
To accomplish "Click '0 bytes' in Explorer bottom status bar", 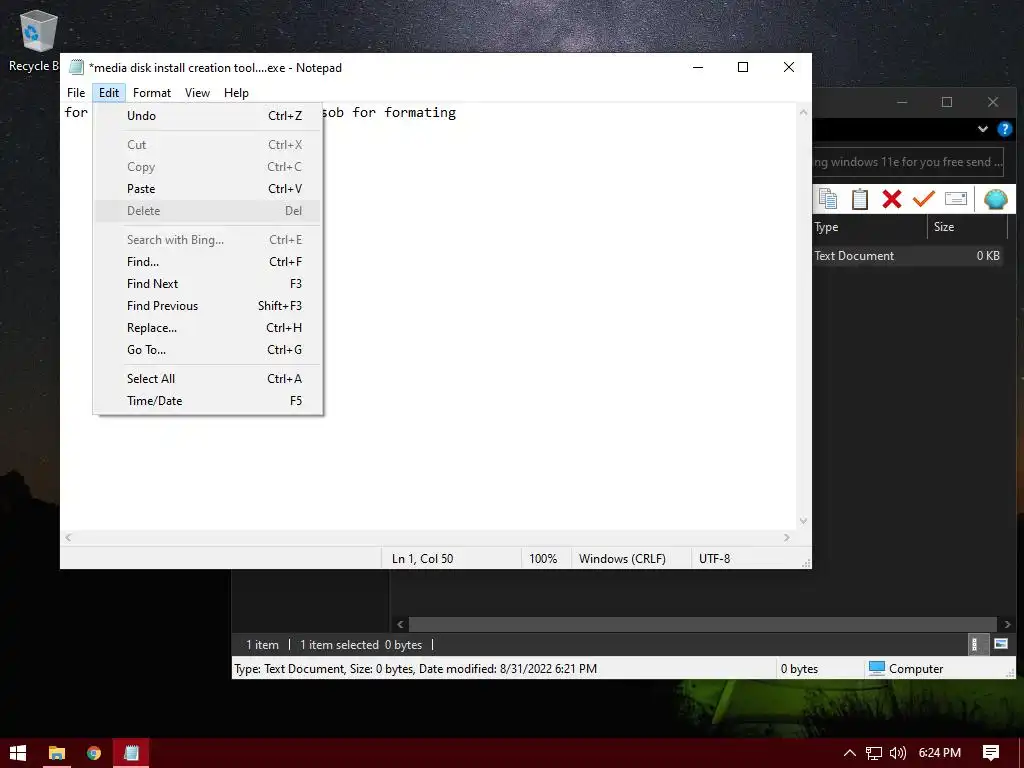I will click(799, 669).
